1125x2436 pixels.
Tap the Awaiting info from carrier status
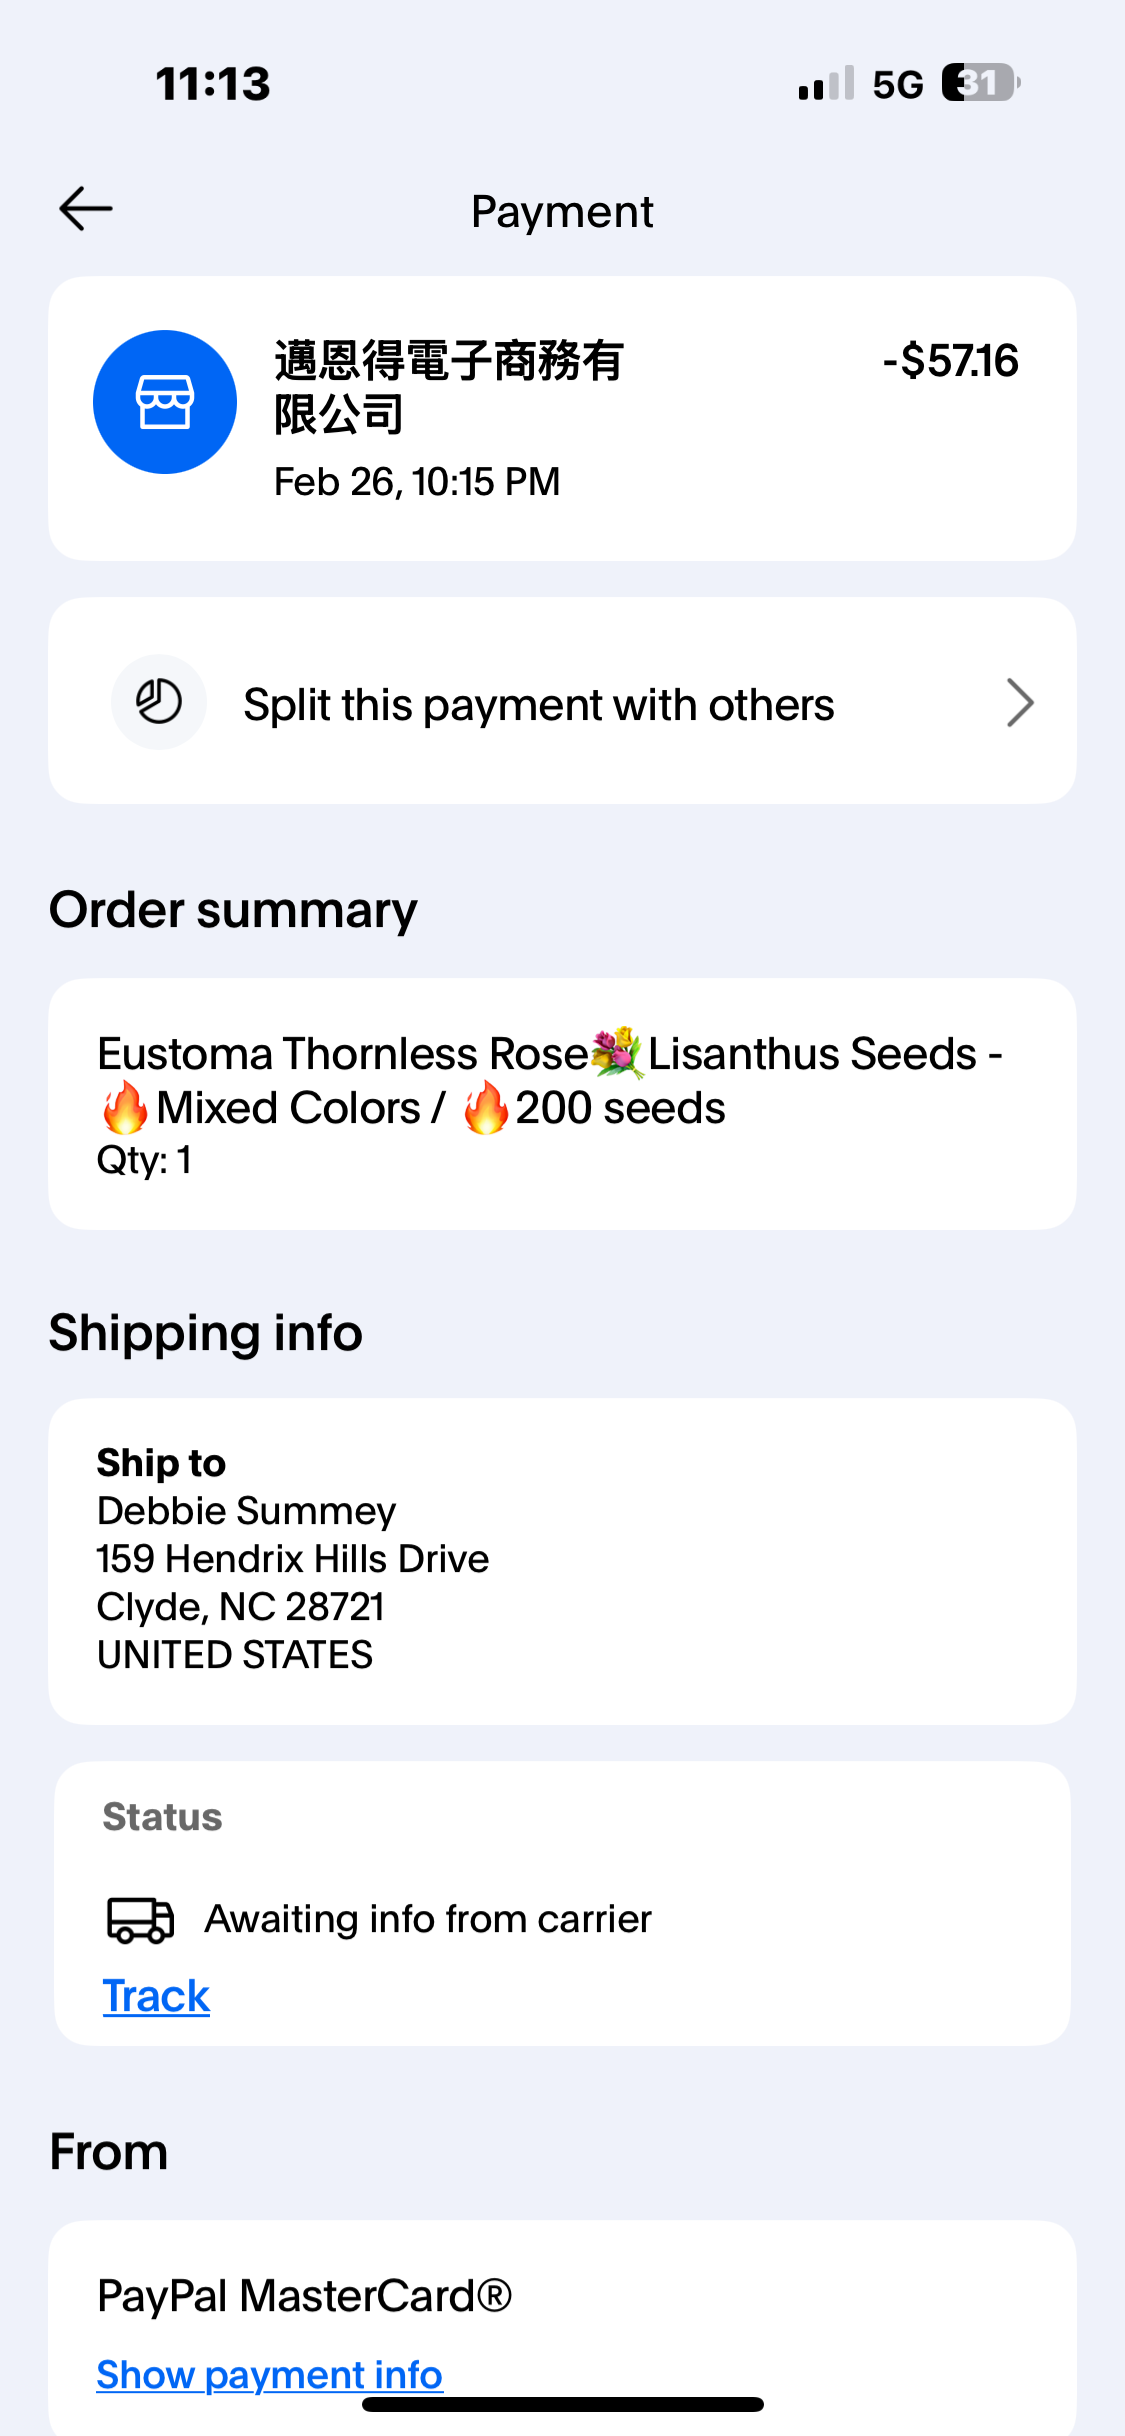[x=428, y=1919]
